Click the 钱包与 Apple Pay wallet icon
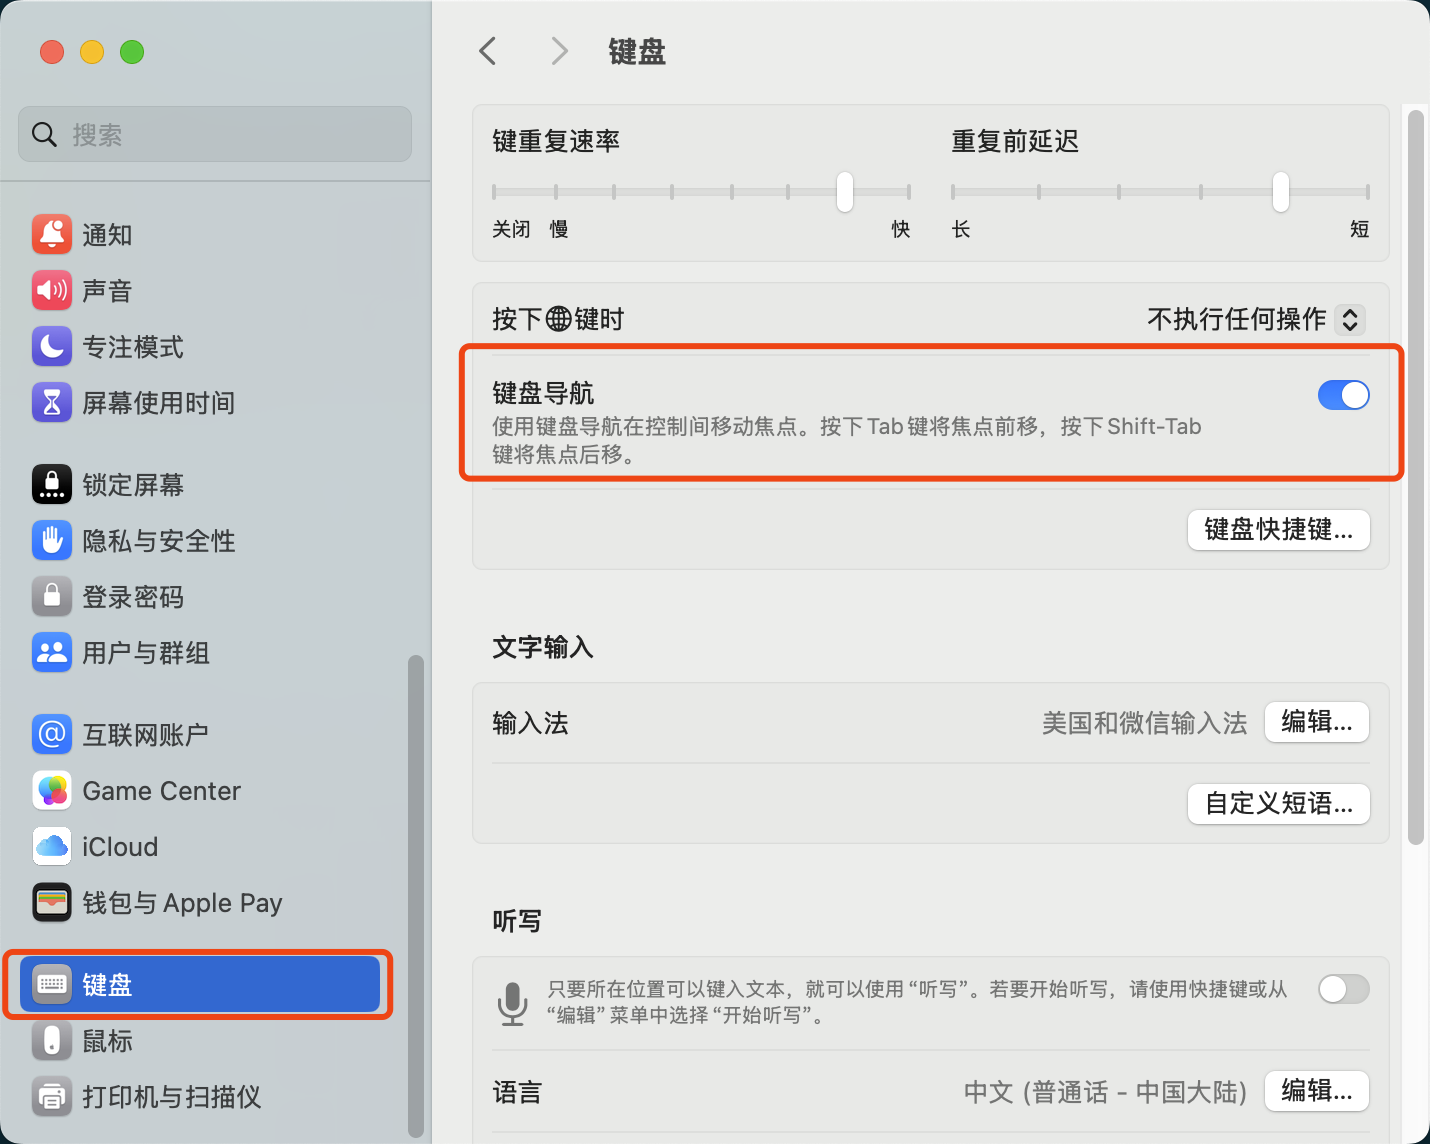Screen dimensions: 1430x1144 [x=52, y=903]
